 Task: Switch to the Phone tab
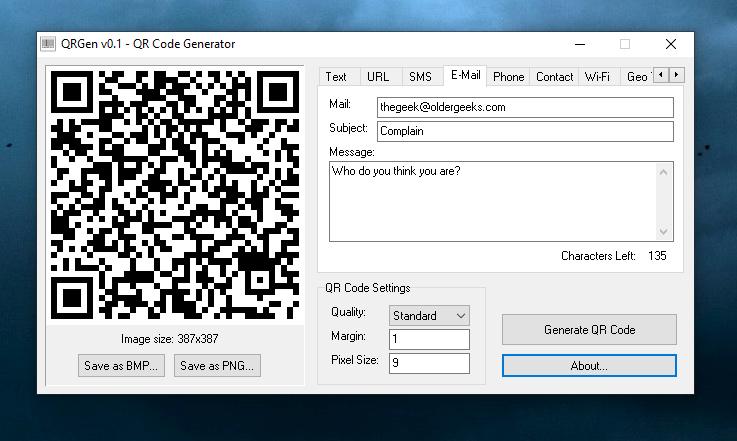509,77
